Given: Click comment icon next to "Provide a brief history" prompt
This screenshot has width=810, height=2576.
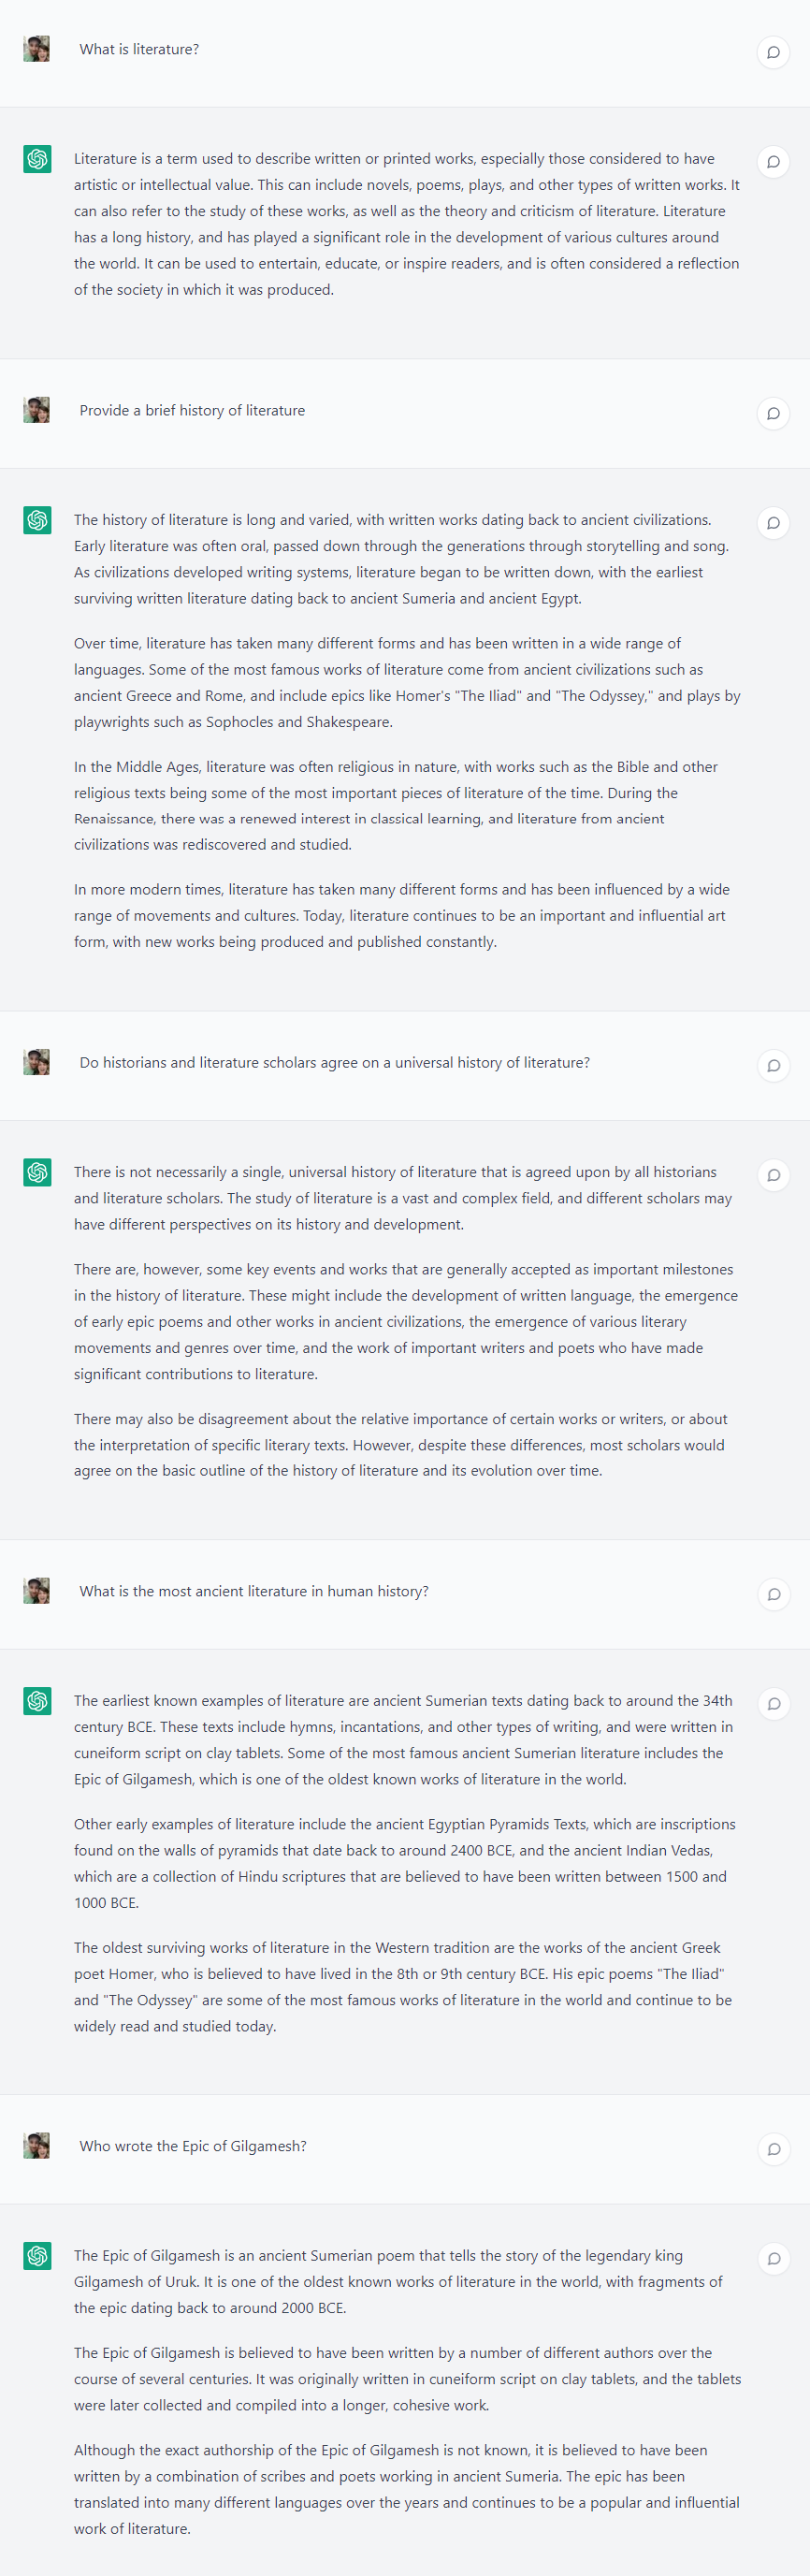Looking at the screenshot, I should click(773, 413).
